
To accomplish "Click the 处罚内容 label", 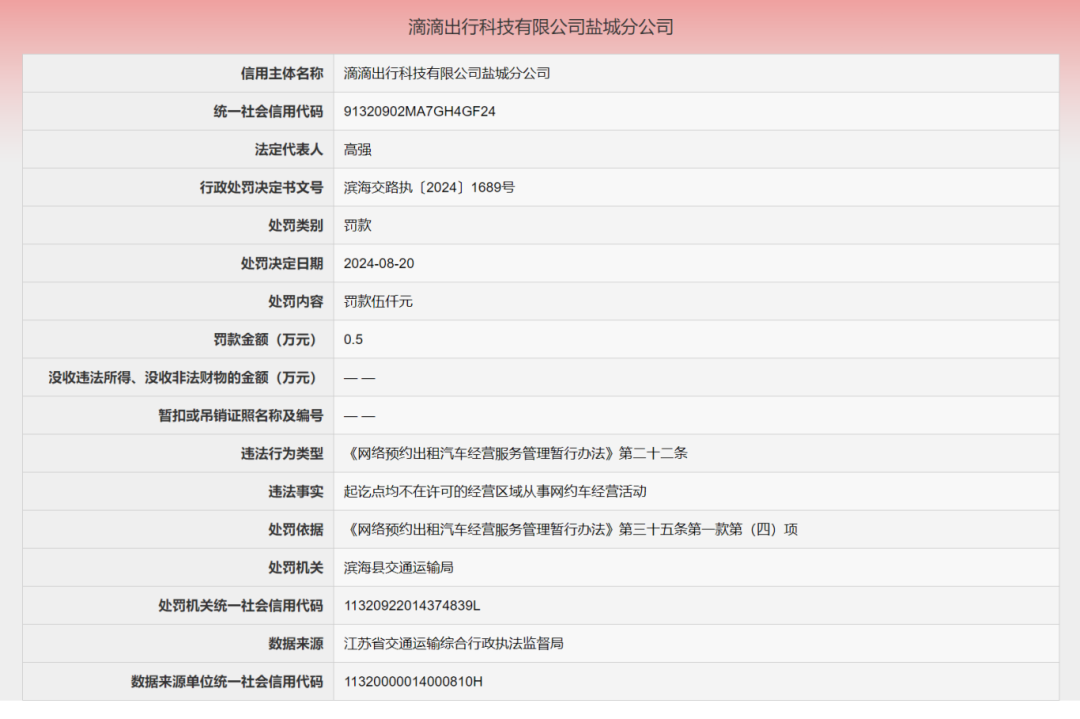I will coord(295,302).
